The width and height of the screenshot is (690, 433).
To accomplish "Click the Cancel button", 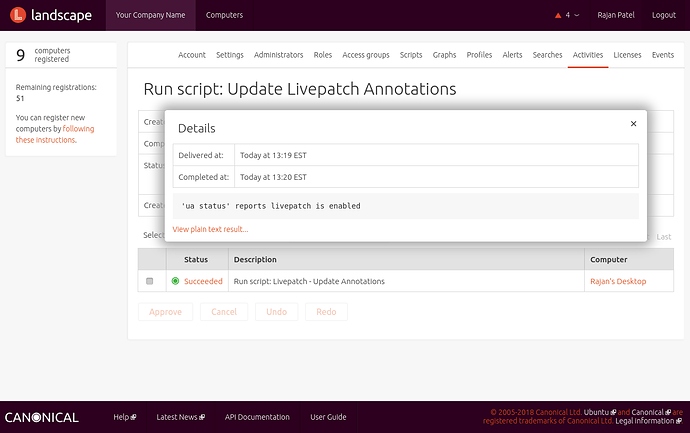I will click(224, 312).
